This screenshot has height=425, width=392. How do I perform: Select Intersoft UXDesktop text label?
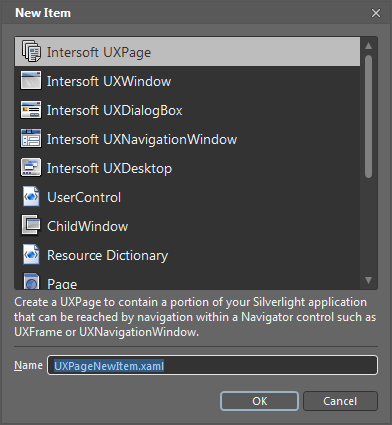click(109, 168)
